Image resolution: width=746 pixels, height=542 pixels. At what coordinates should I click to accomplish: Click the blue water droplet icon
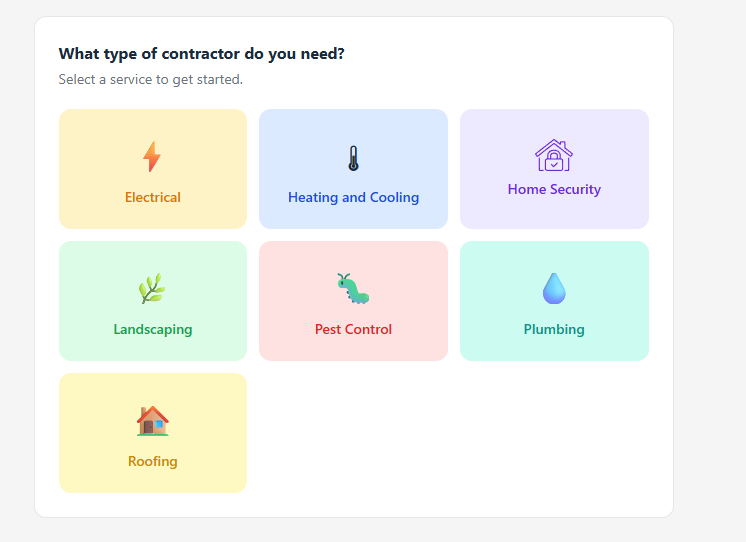coord(554,288)
